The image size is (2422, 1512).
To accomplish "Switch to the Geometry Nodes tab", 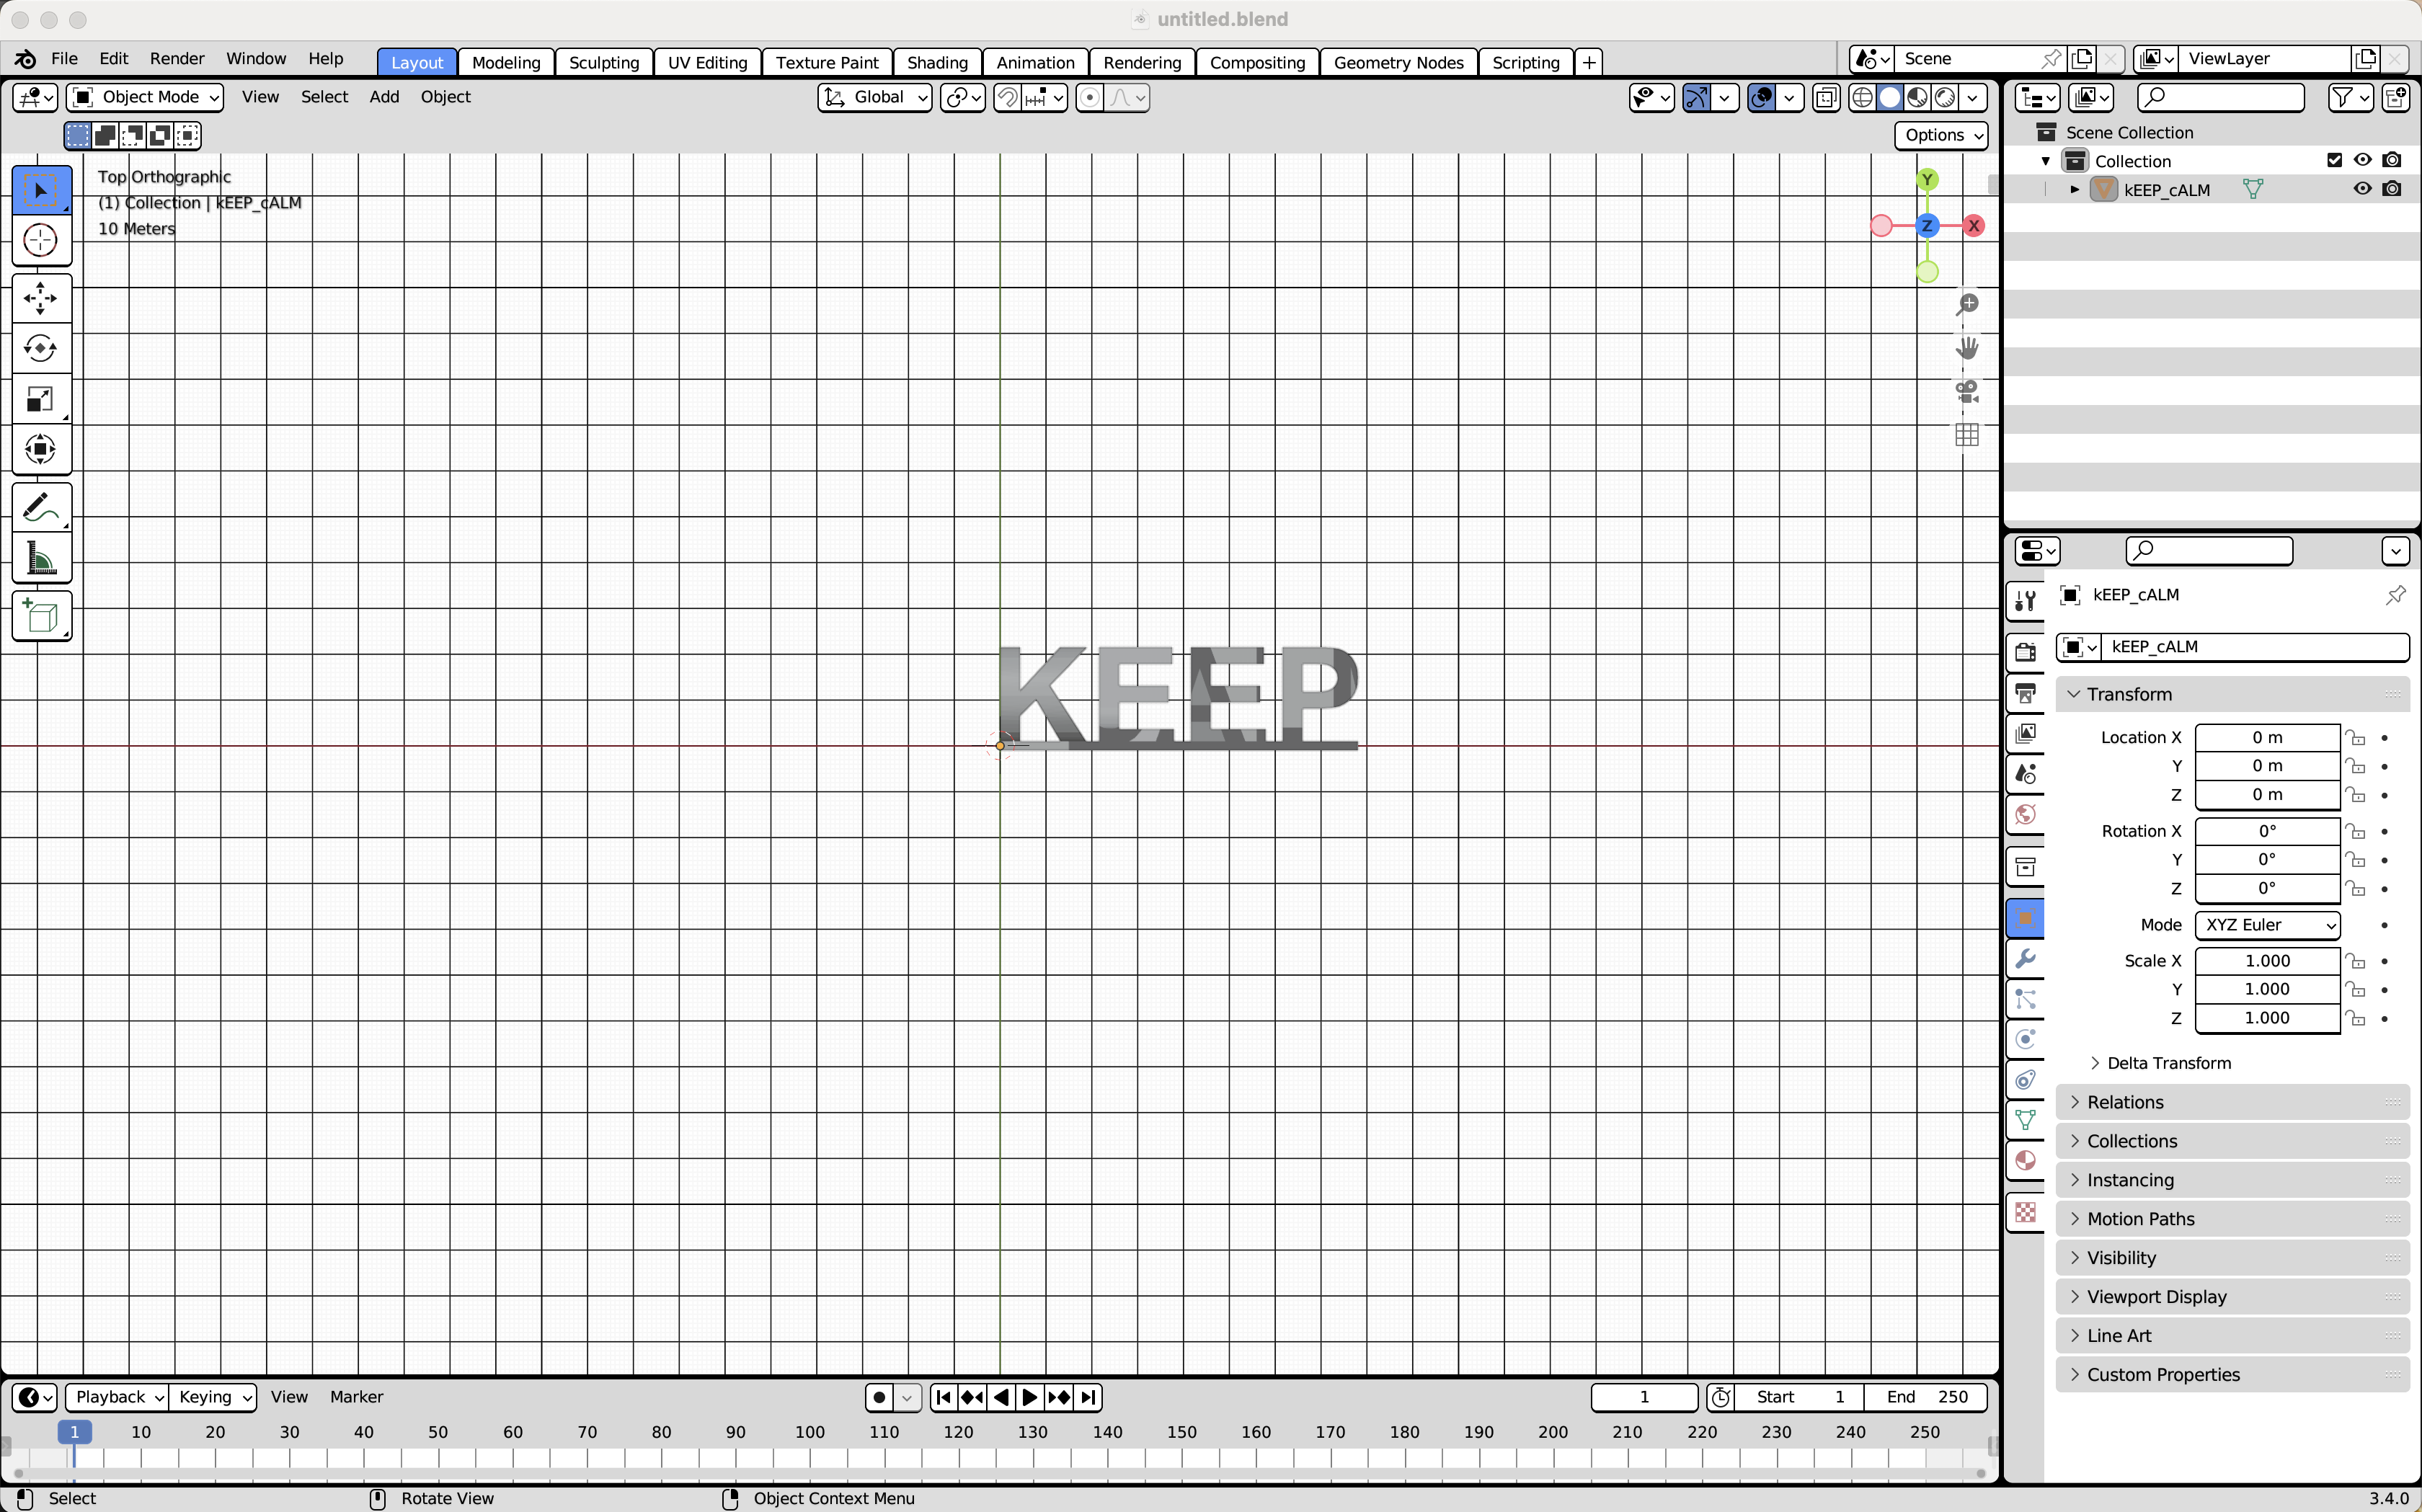I will coord(1398,62).
